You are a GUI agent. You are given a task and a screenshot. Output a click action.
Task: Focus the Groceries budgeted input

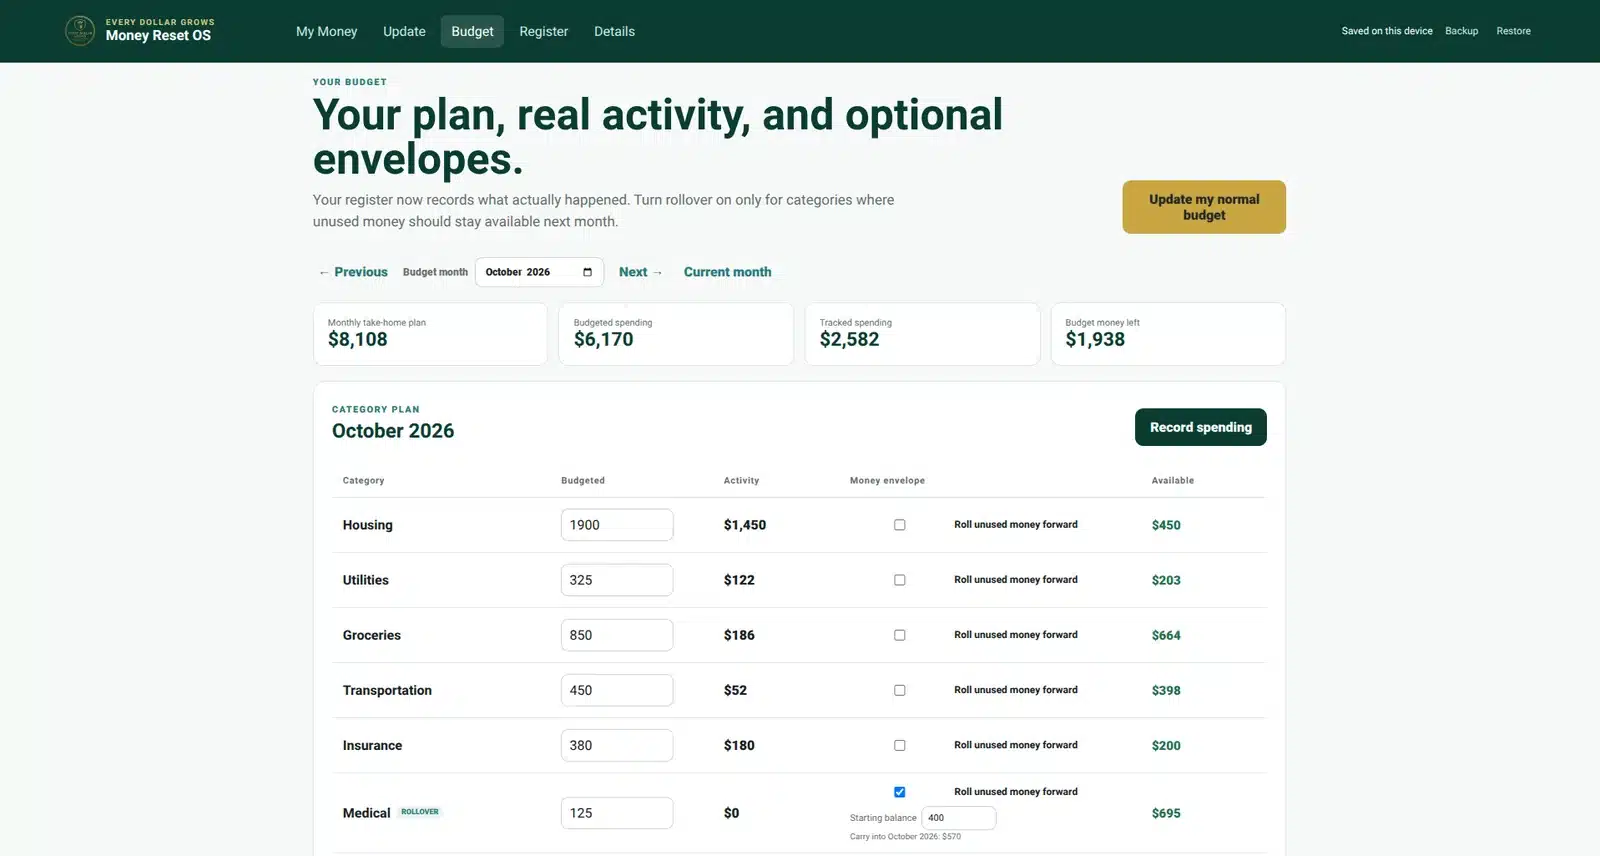(617, 635)
